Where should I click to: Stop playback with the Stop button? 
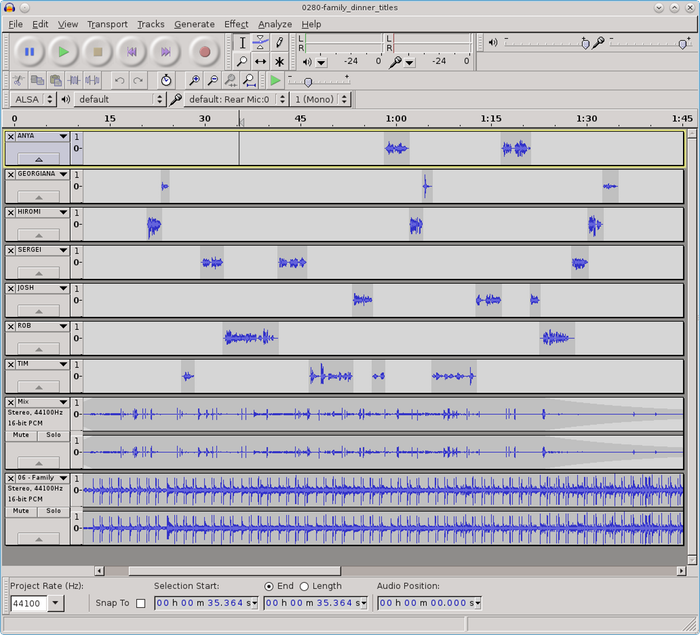[x=98, y=52]
